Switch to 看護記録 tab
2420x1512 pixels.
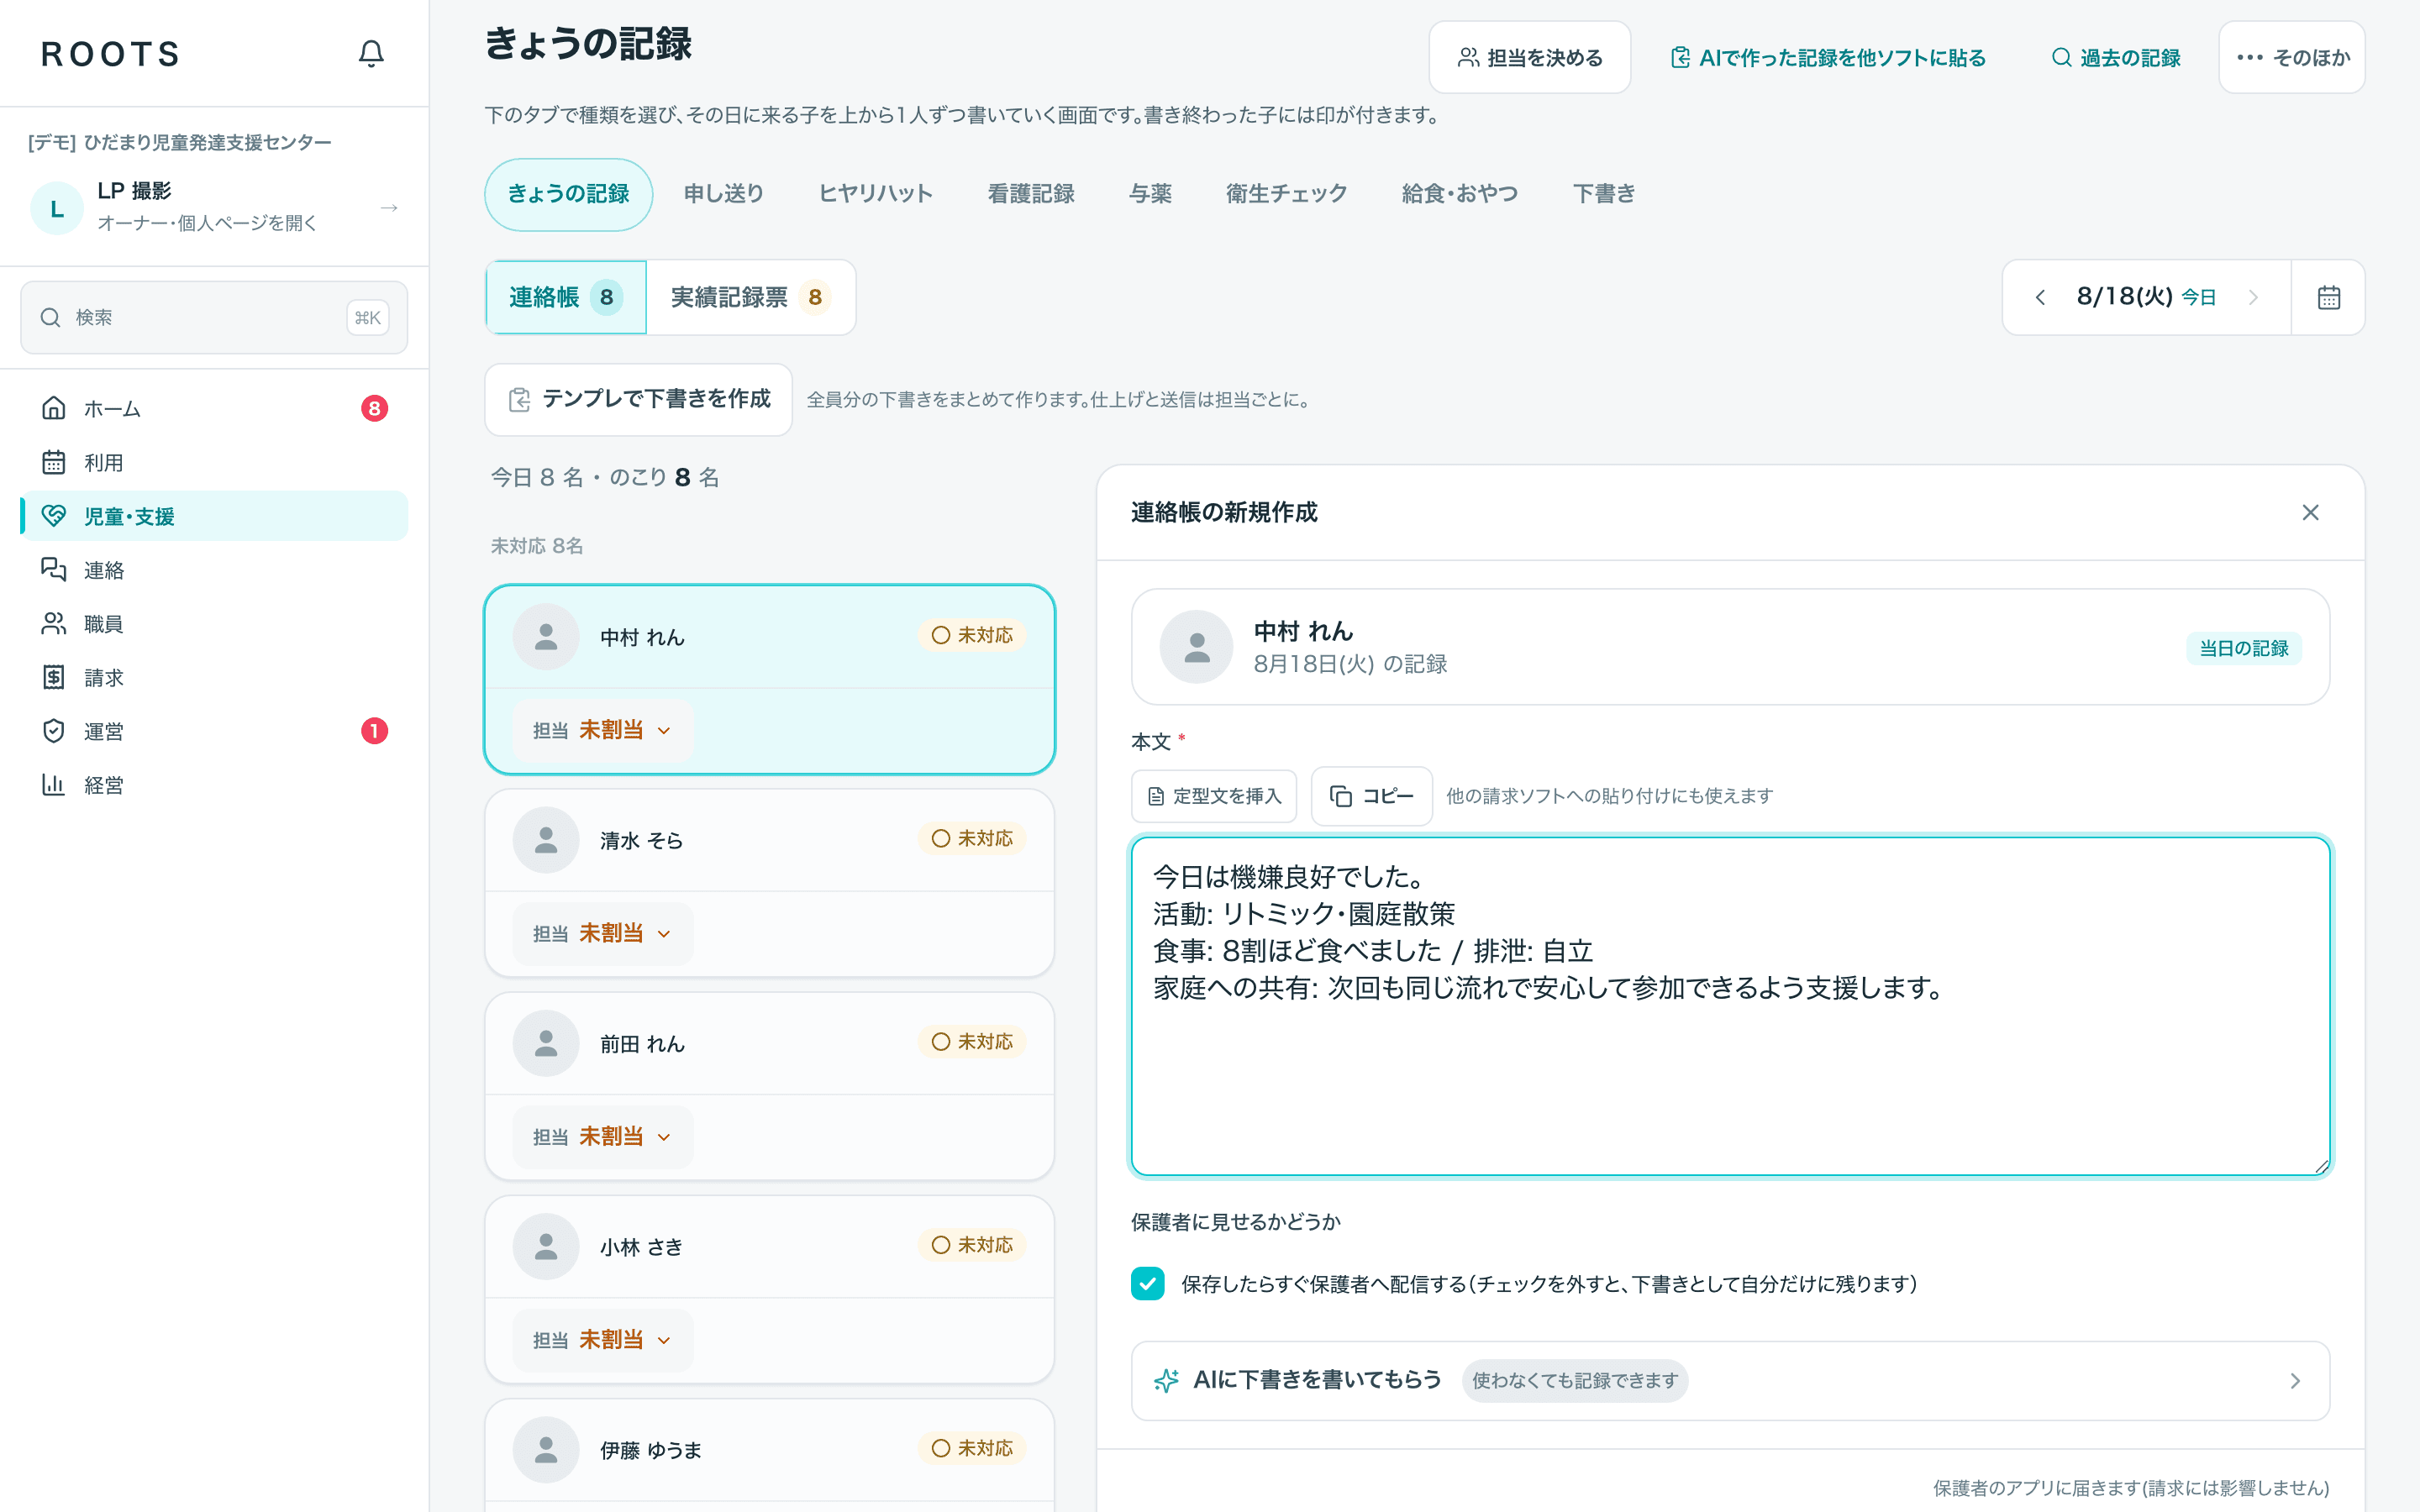(x=1031, y=194)
